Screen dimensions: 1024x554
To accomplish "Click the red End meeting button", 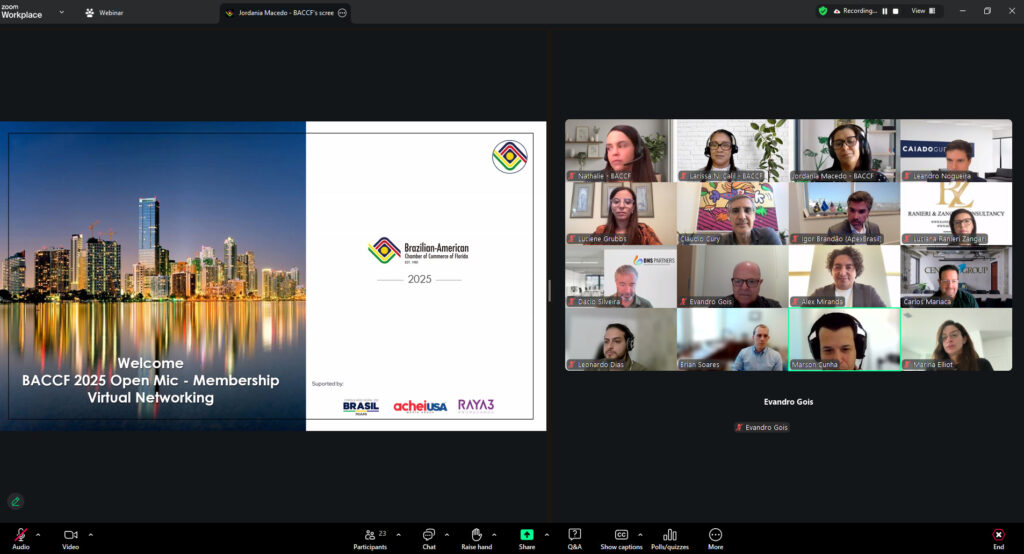I will (998, 535).
